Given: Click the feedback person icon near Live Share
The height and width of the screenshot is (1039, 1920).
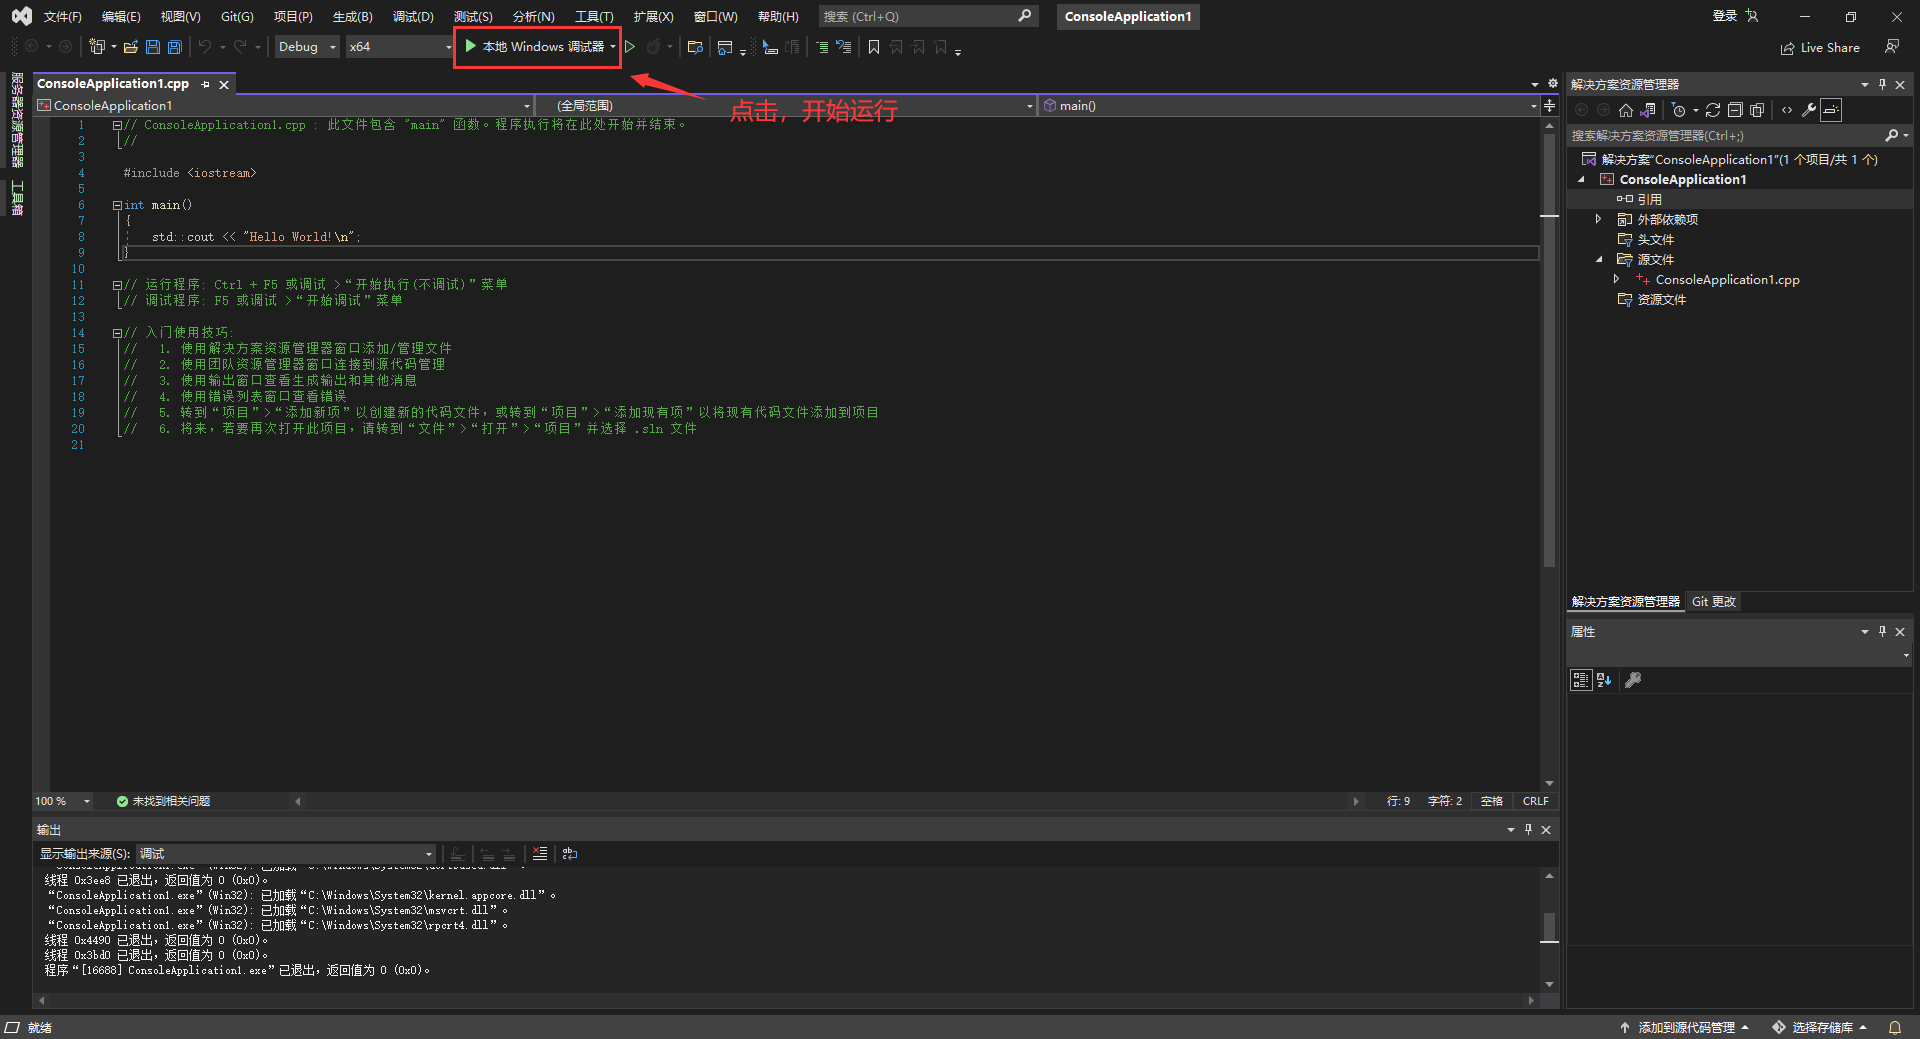Looking at the screenshot, I should pyautogui.click(x=1892, y=47).
